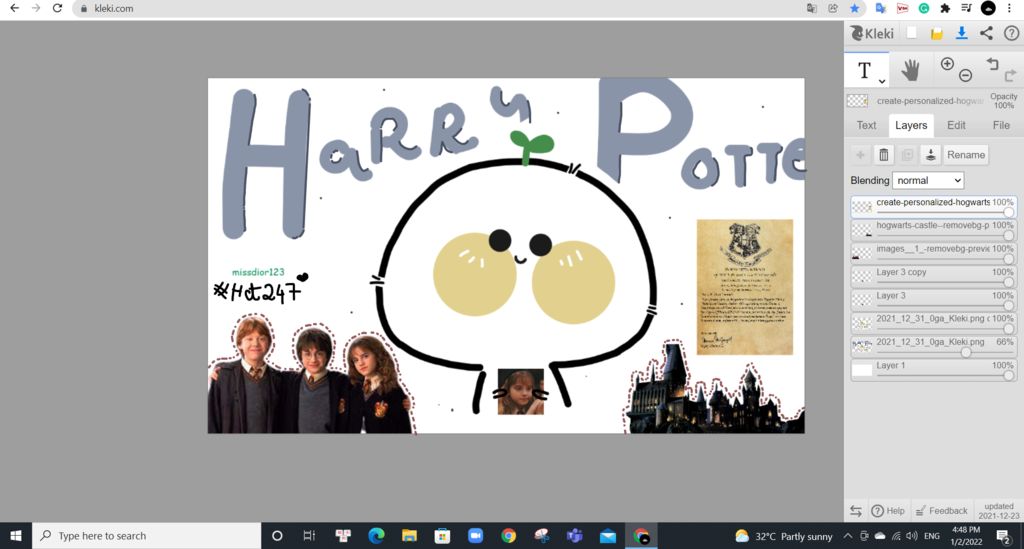Screen dimensions: 1024x549
Task: Open the Grammarly extension icon
Action: click(x=923, y=8)
